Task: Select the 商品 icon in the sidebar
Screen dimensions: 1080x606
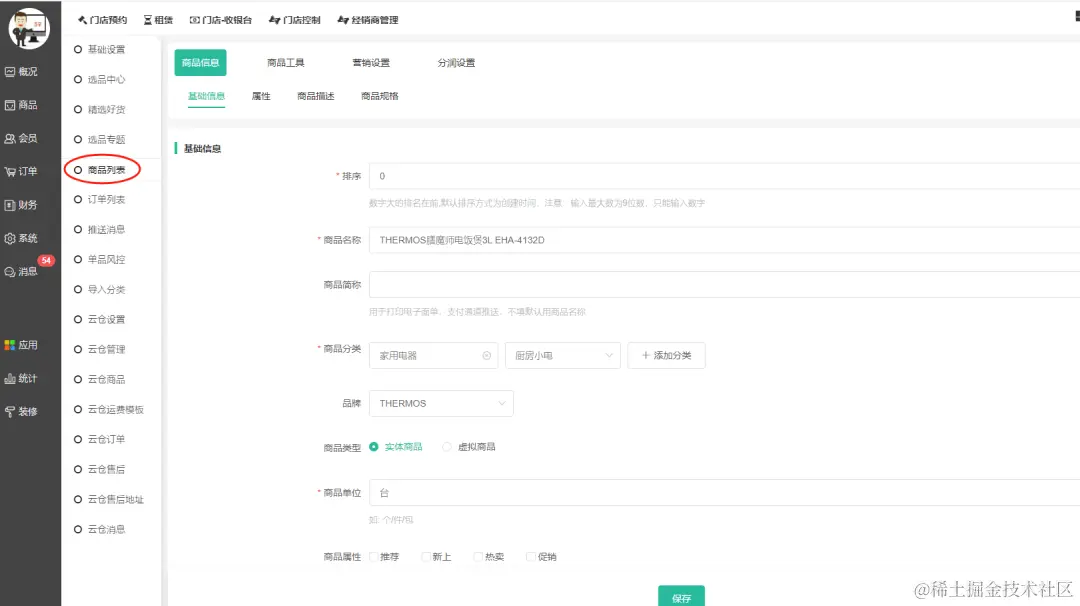Action: coord(30,104)
